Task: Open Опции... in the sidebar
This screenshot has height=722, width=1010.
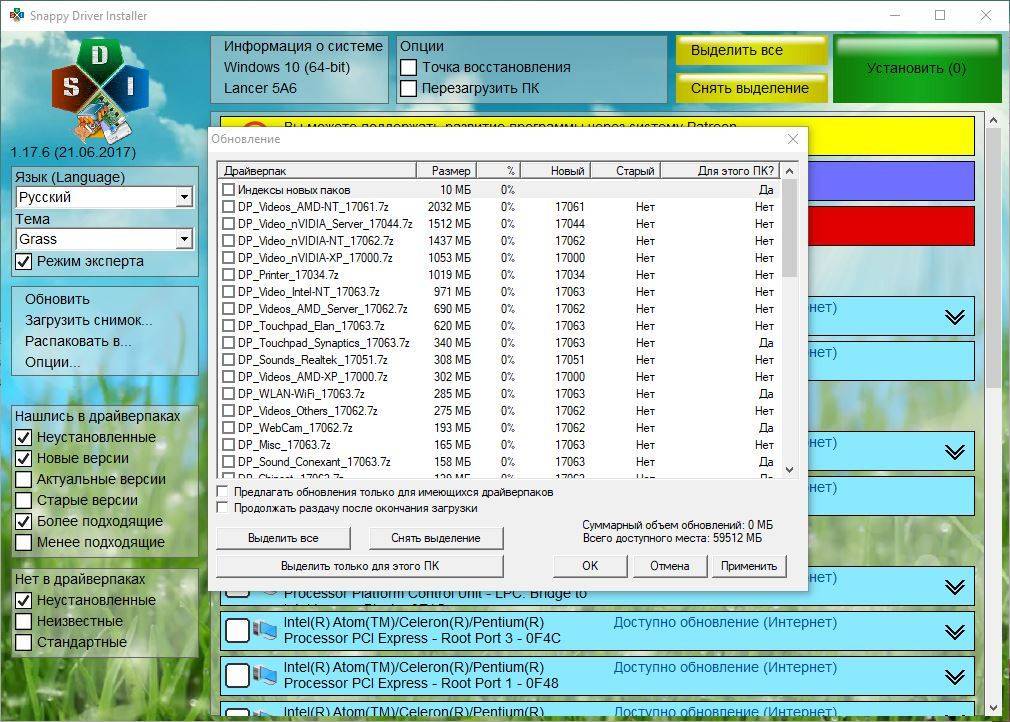Action: coord(52,363)
